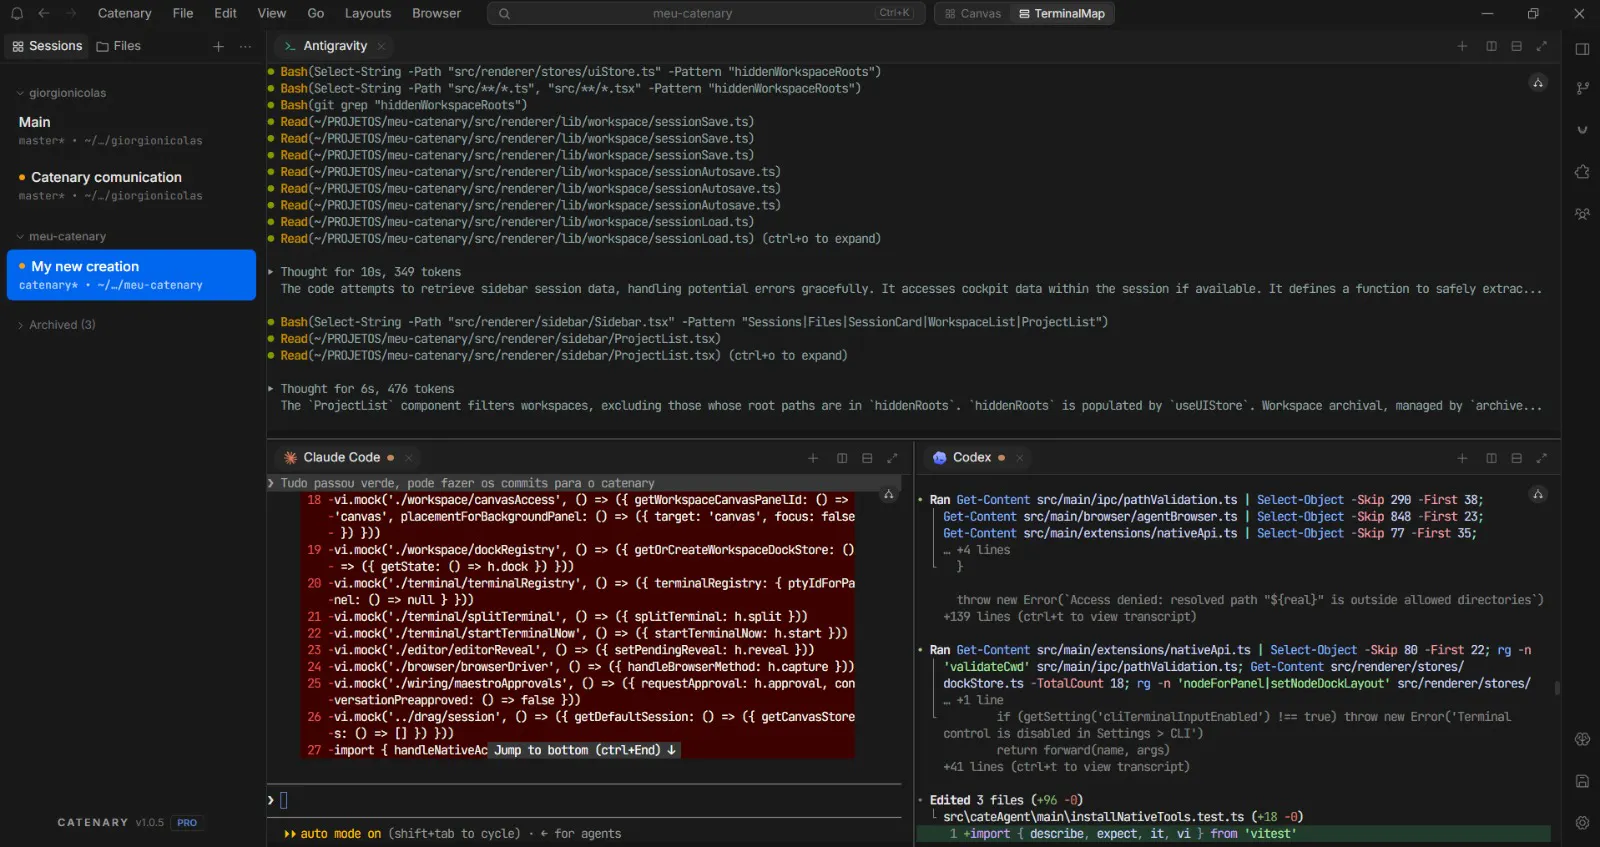
Task: Open sidebar more options (three dots)
Action: [x=245, y=47]
